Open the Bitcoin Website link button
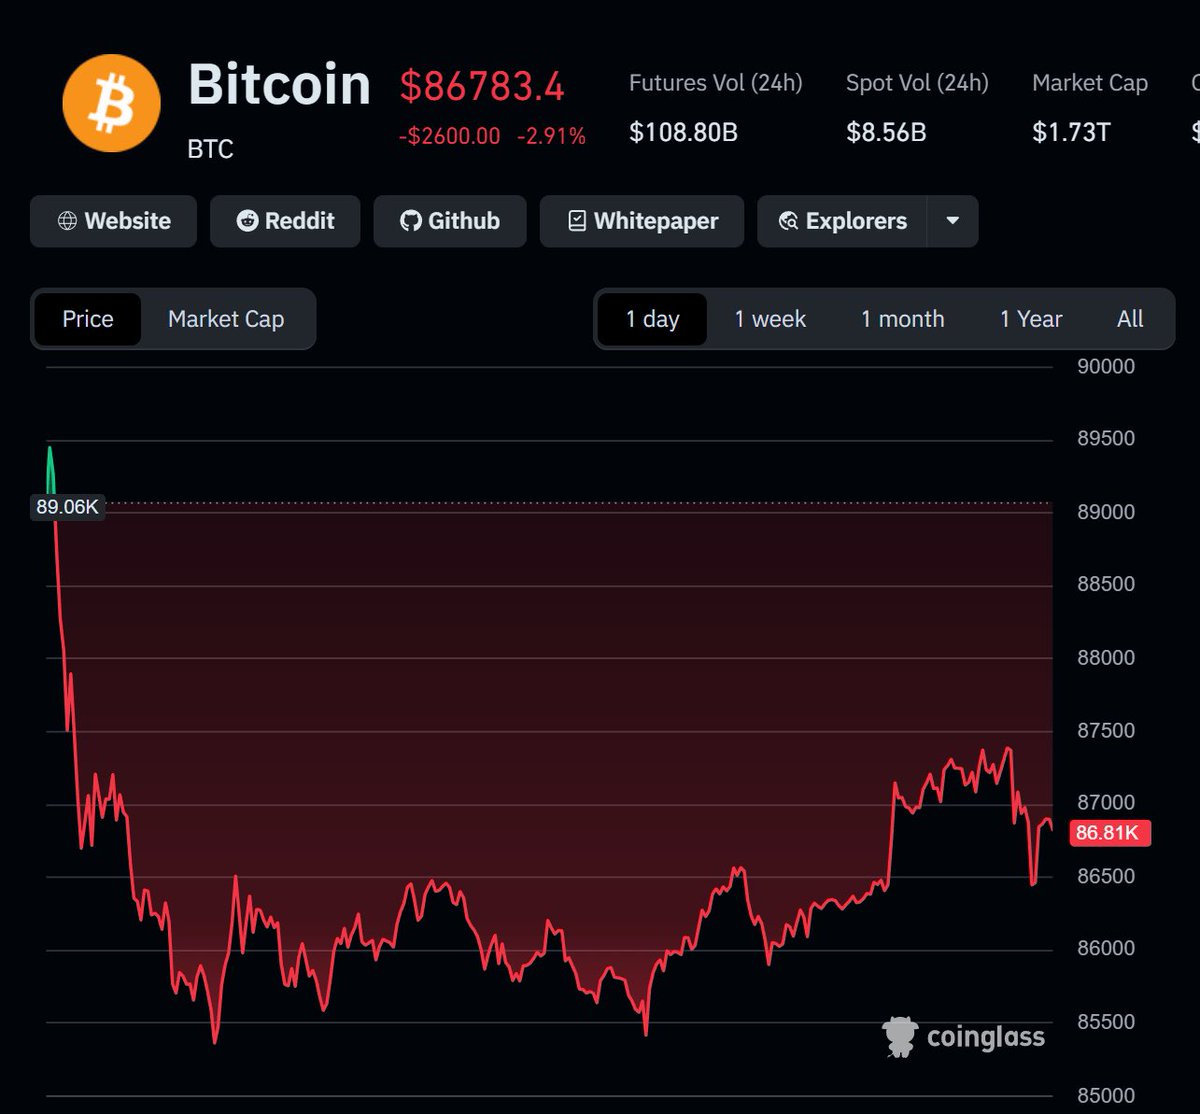The width and height of the screenshot is (1200, 1114). click(x=113, y=221)
